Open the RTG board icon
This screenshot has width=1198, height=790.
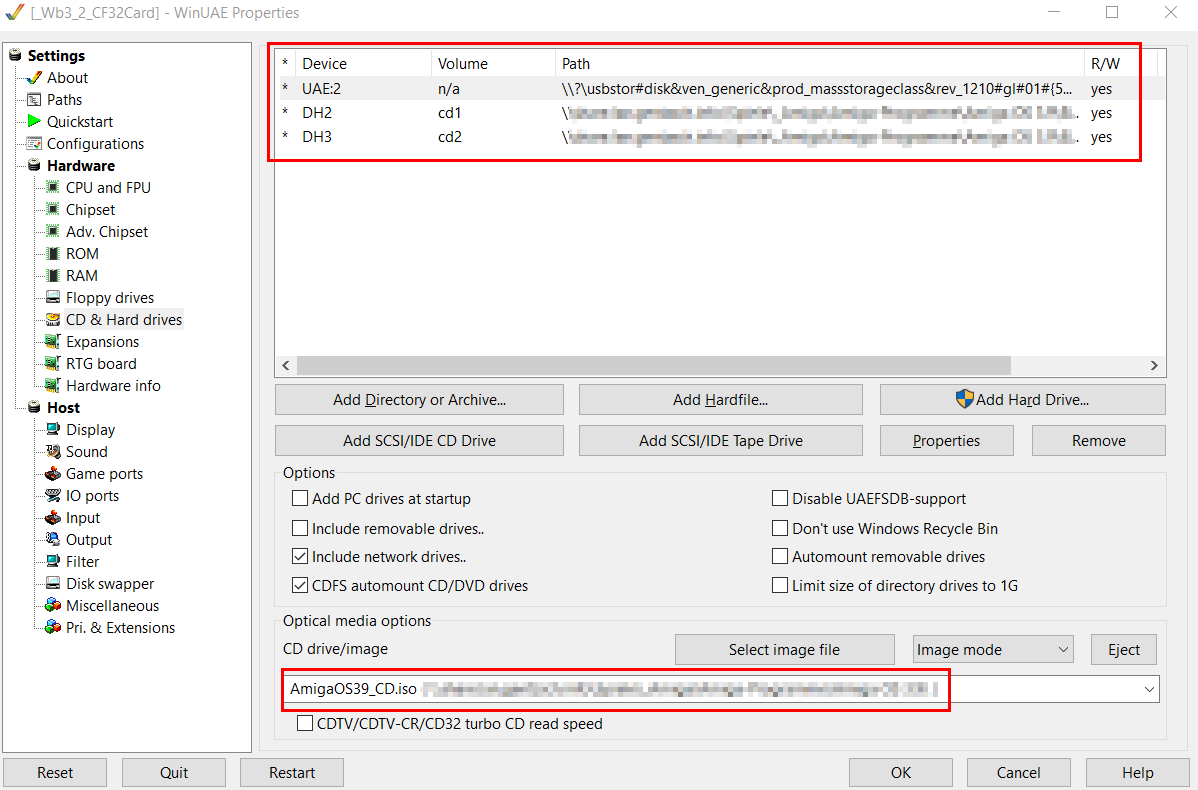[x=53, y=364]
